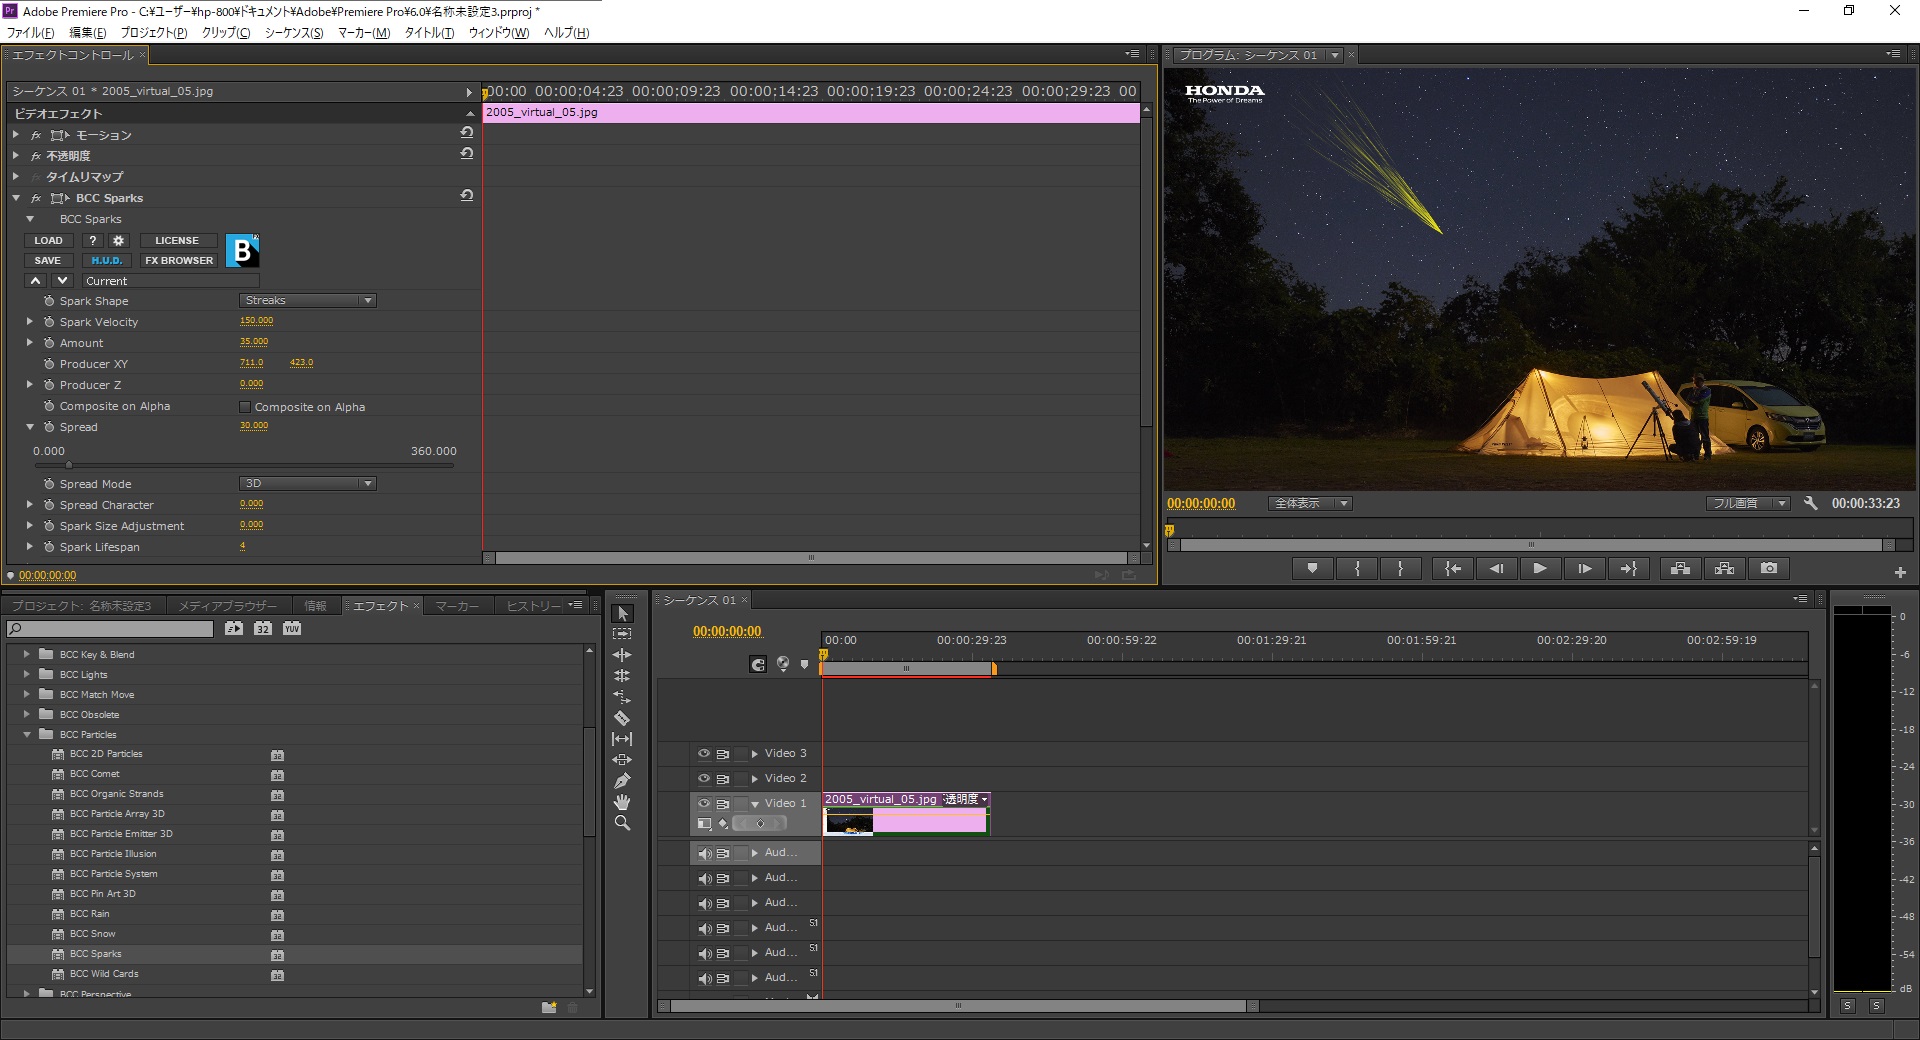The height and width of the screenshot is (1040, 1920).
Task: Open Spark Shape Streaks dropdown
Action: click(x=308, y=300)
